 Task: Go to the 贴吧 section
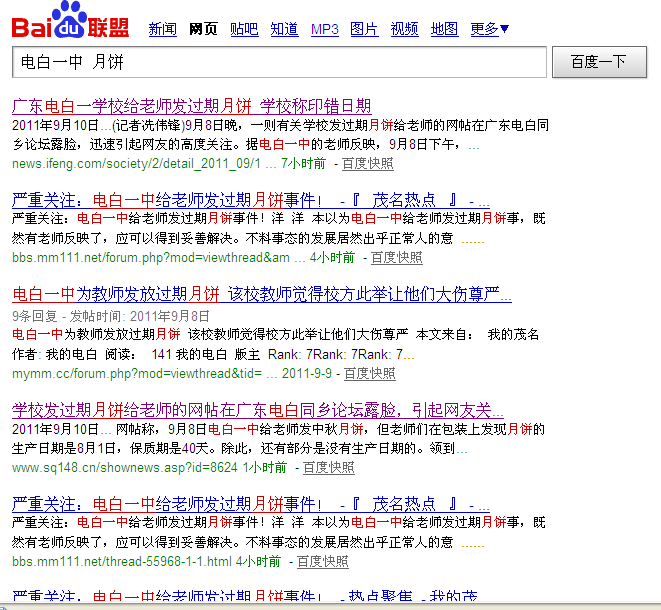point(244,29)
